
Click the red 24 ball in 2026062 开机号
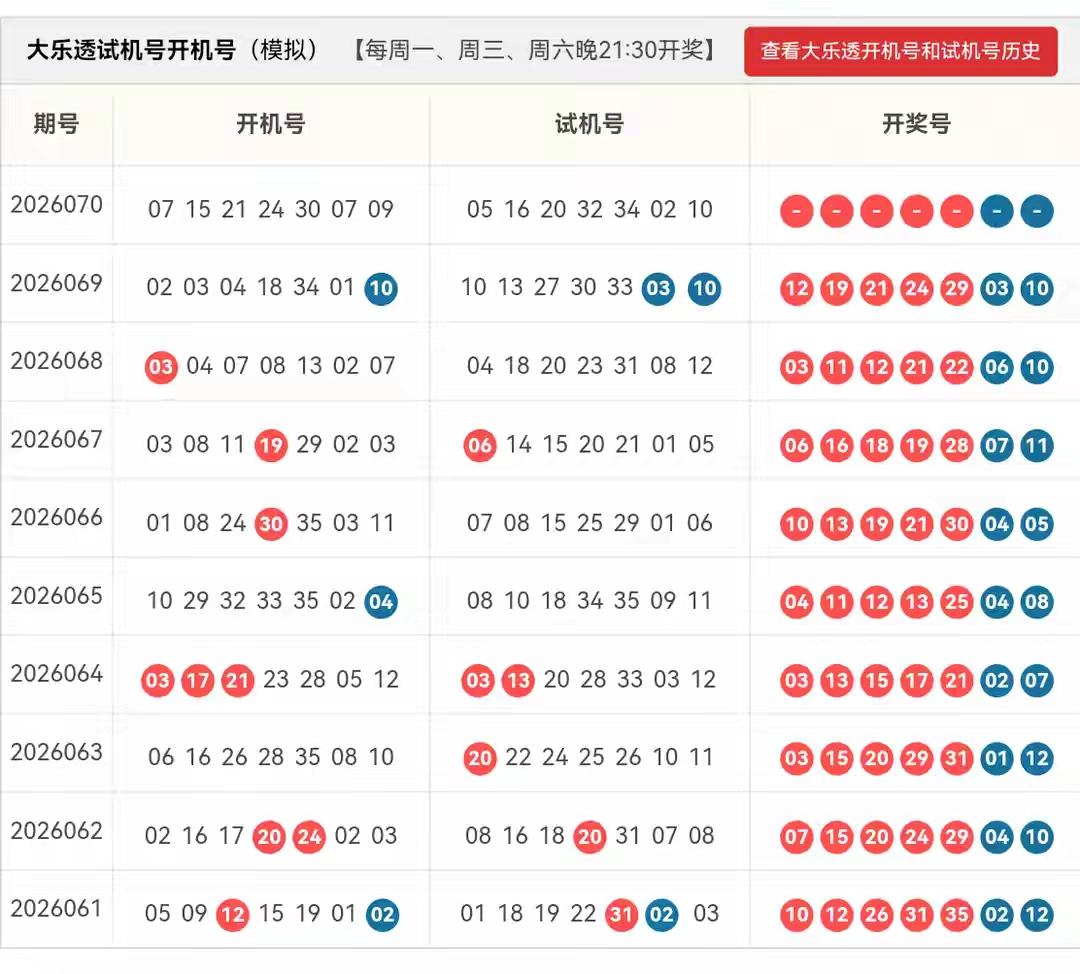[309, 837]
